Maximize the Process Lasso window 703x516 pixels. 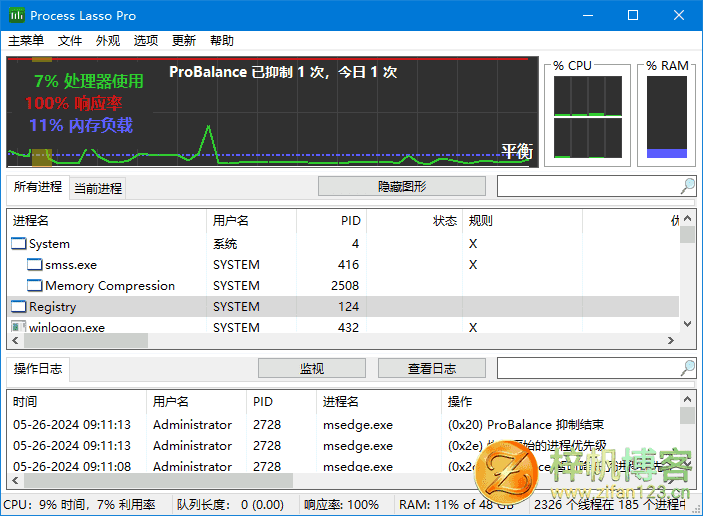[633, 16]
